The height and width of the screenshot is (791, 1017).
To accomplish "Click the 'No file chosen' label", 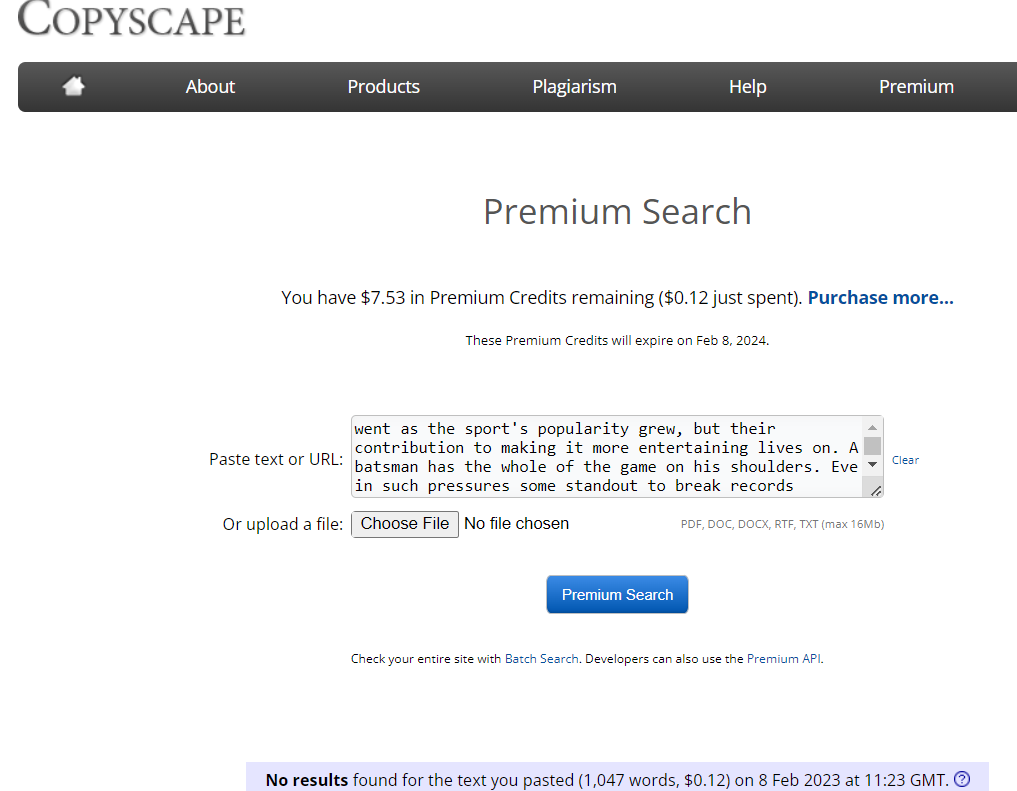I will (x=516, y=523).
